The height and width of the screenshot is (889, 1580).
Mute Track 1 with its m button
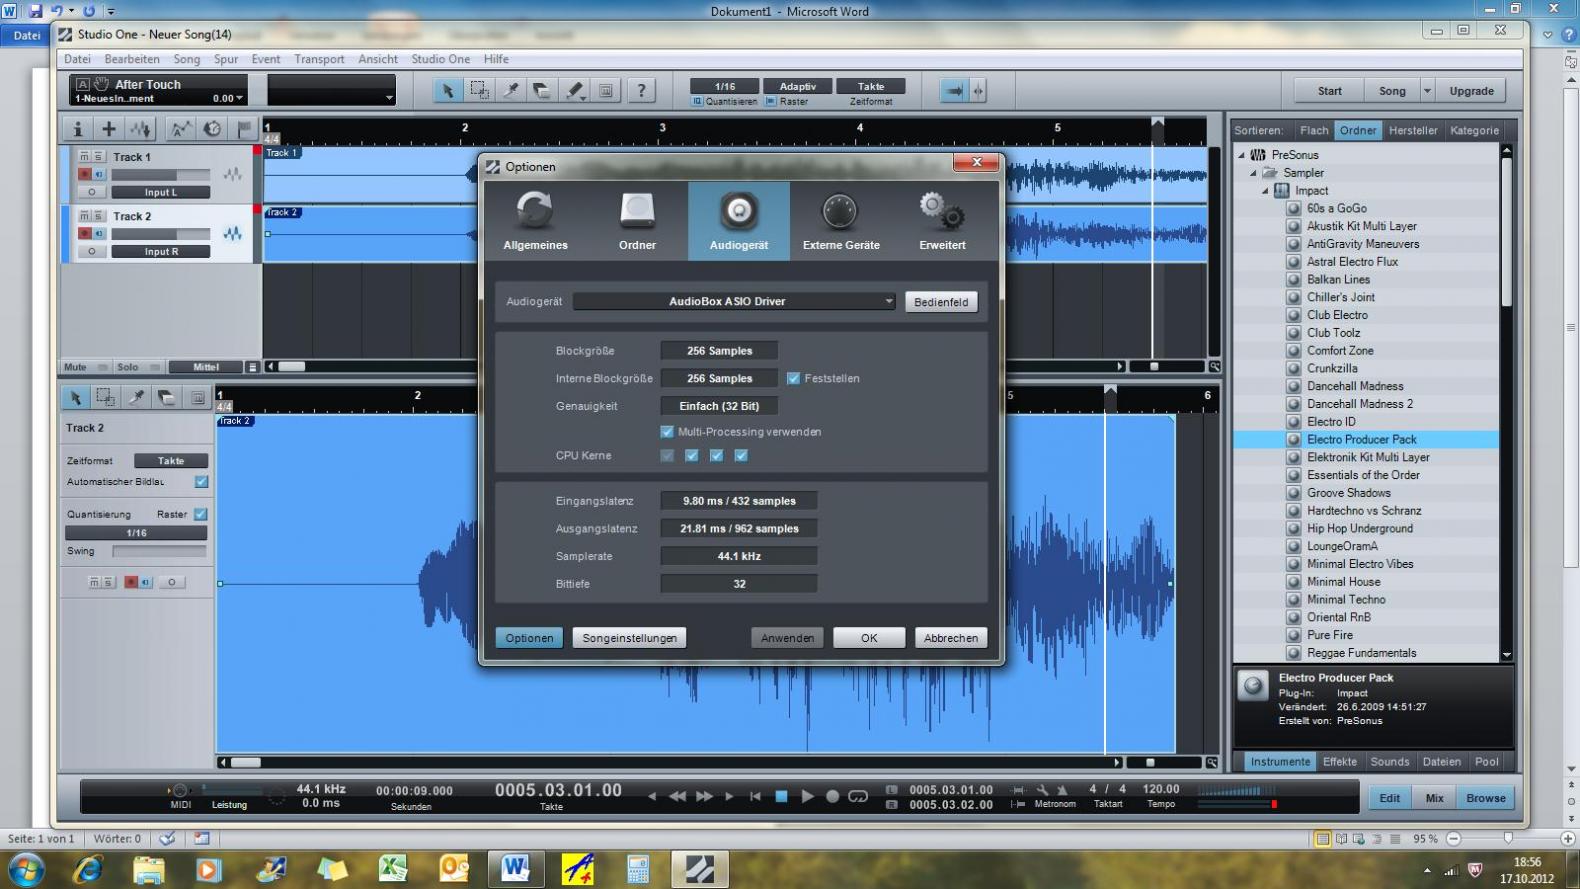click(x=84, y=157)
